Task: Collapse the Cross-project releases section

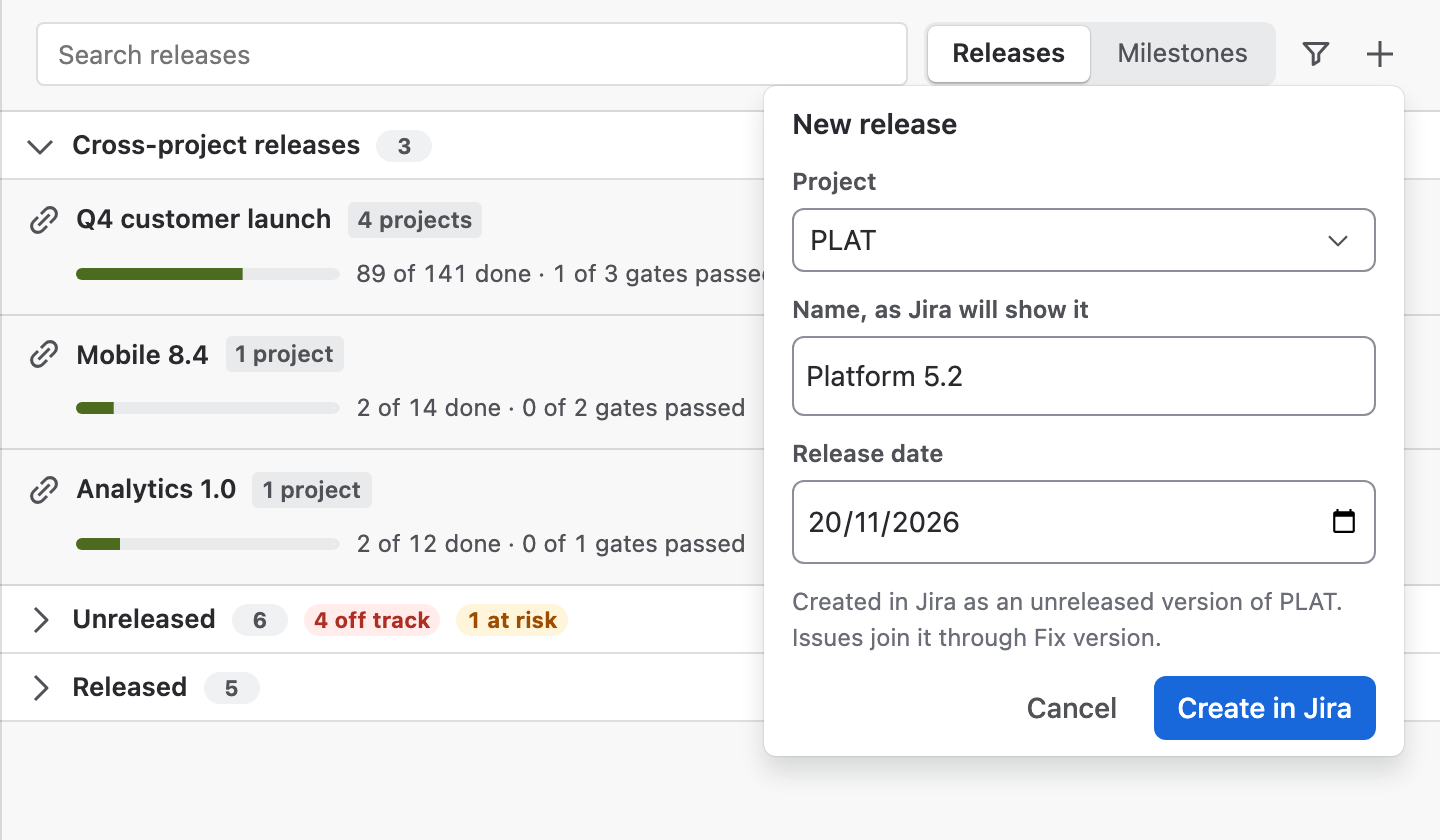Action: click(40, 146)
